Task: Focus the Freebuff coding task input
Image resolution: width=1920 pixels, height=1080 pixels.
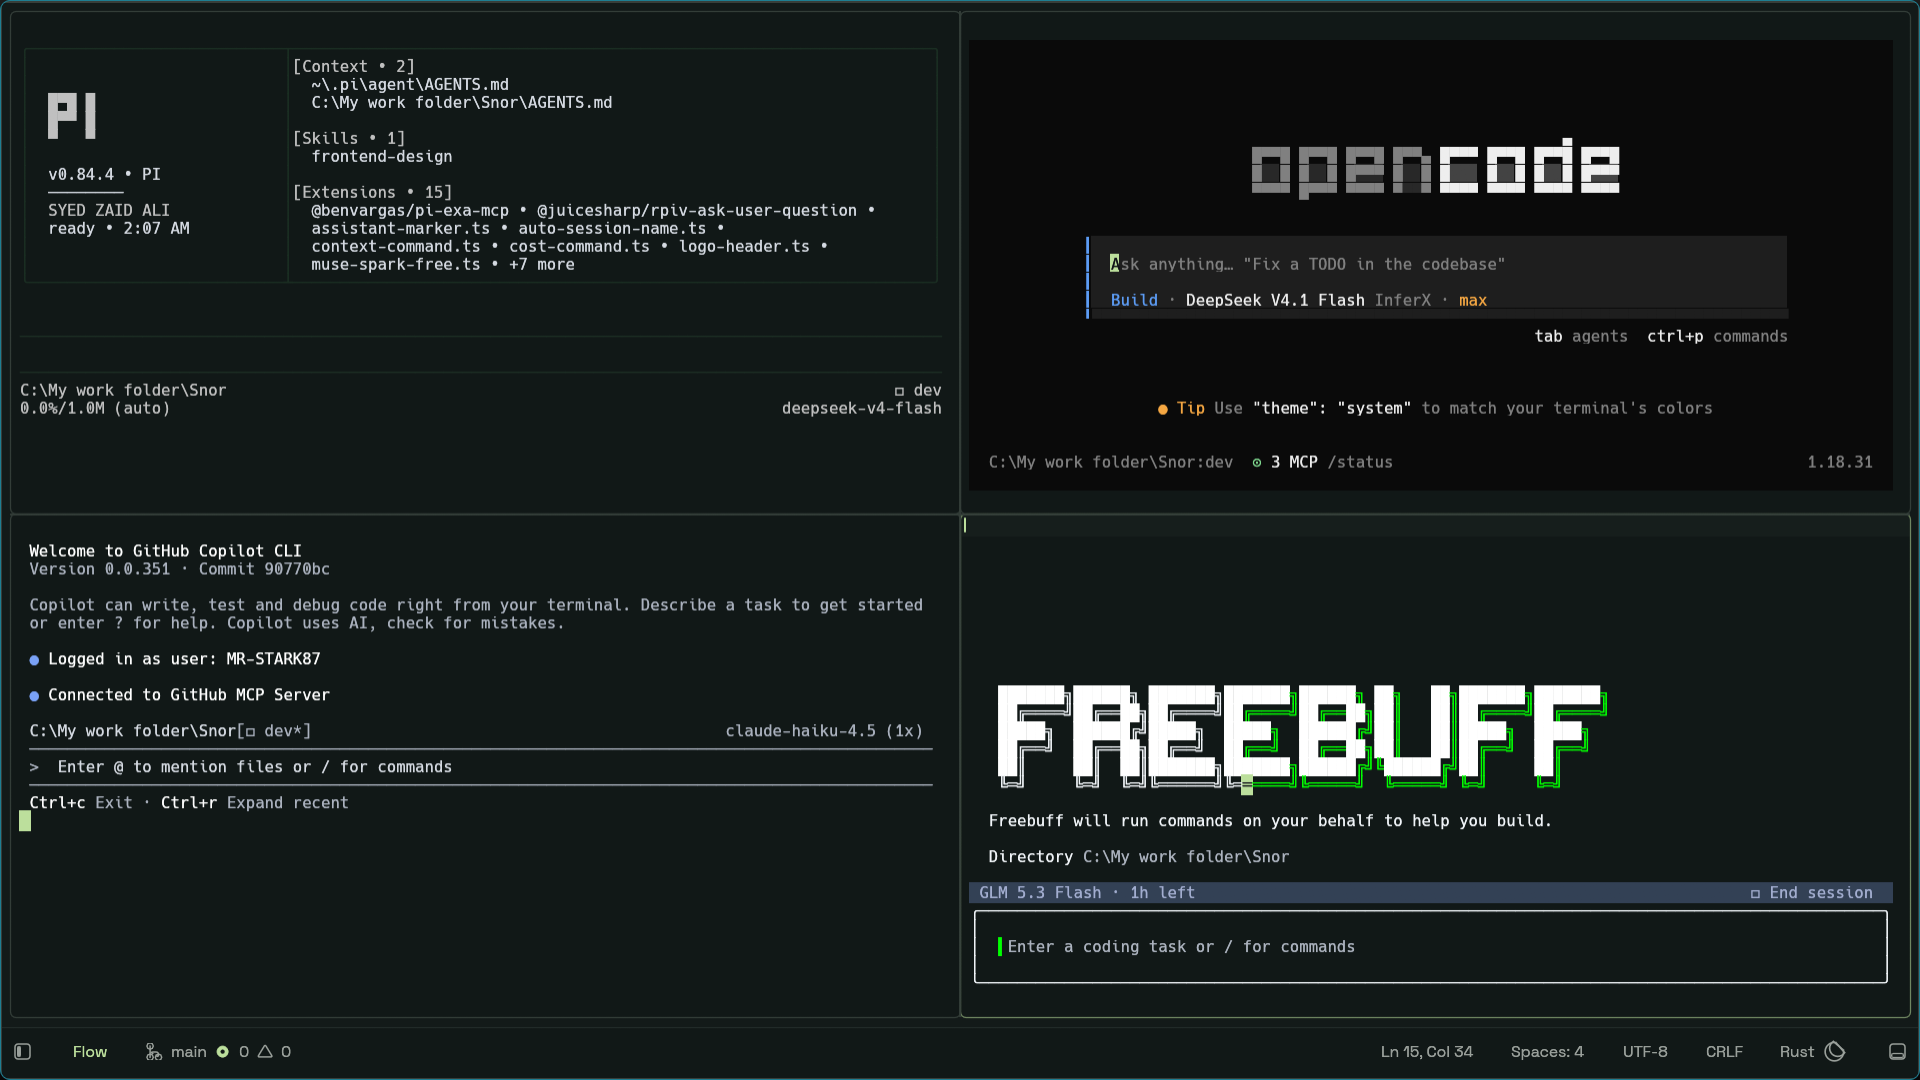Action: (1431, 946)
